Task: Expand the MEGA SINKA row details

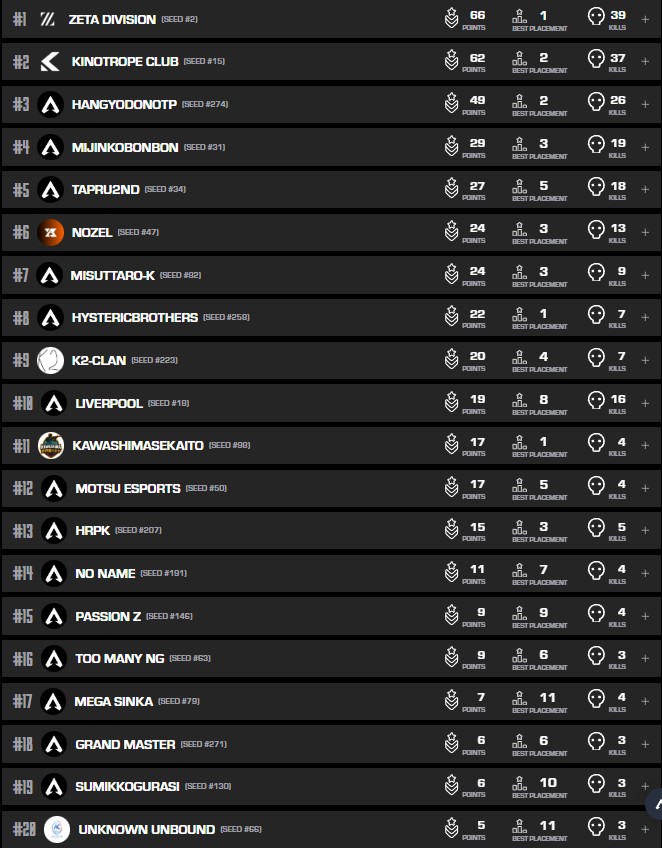Action: click(645, 701)
